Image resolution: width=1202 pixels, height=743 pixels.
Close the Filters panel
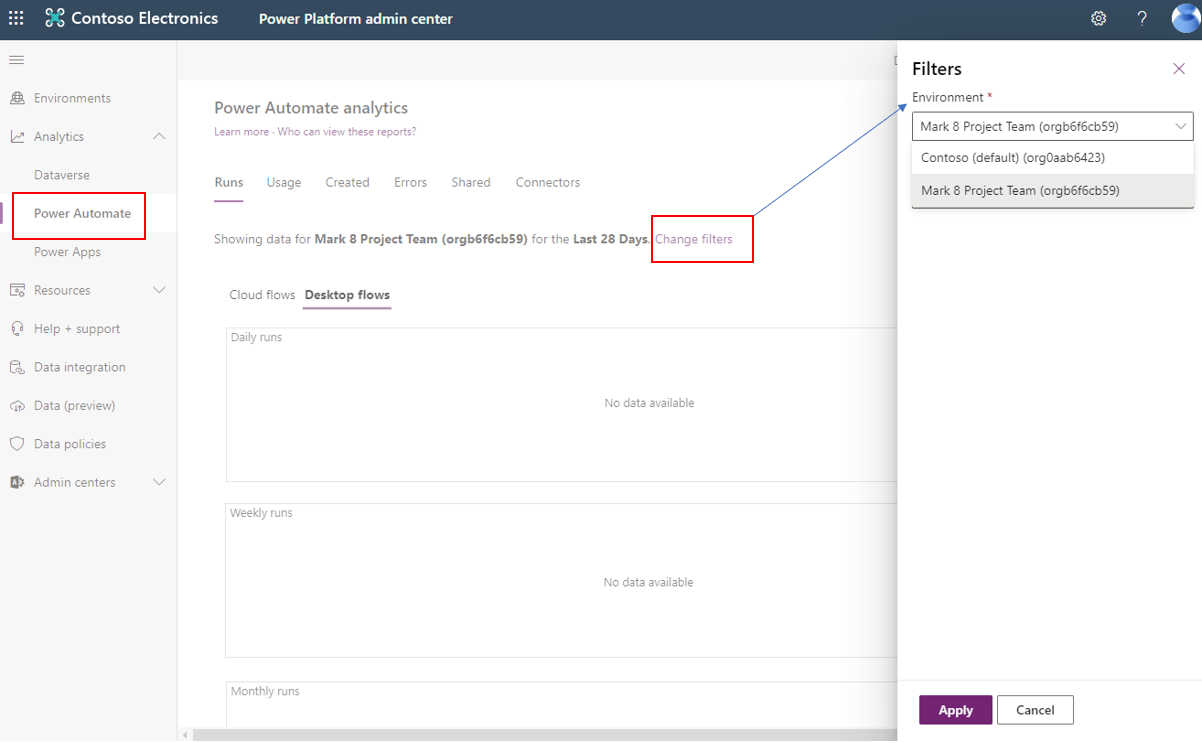click(1178, 69)
